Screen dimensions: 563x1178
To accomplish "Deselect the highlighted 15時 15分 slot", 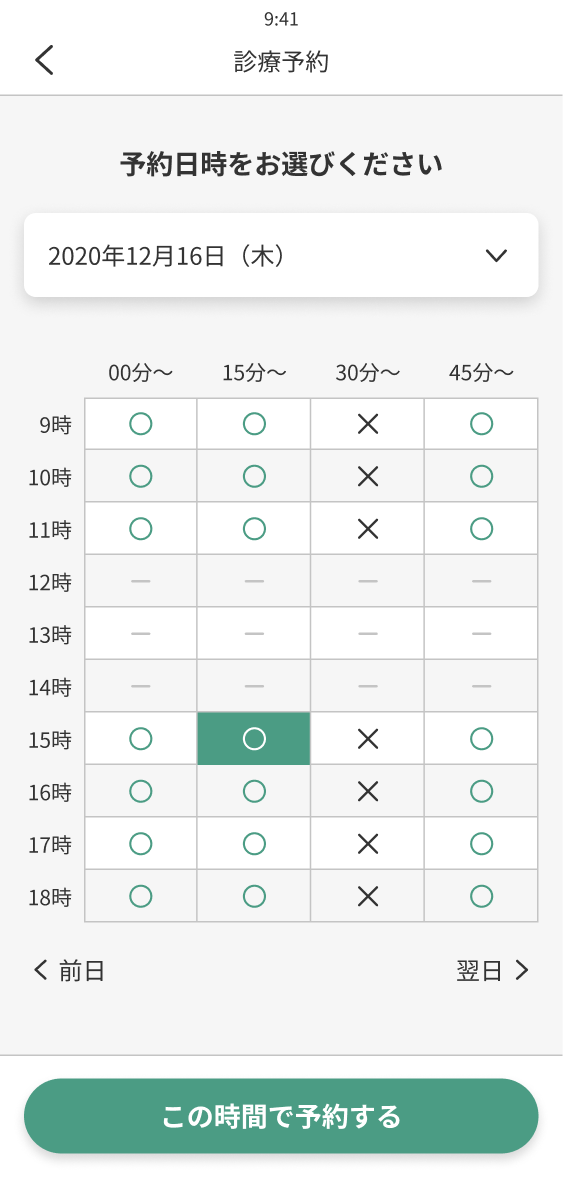I will [254, 739].
